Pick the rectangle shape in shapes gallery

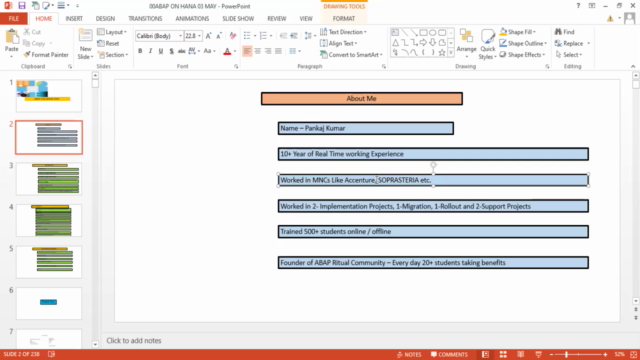pyautogui.click(x=423, y=32)
